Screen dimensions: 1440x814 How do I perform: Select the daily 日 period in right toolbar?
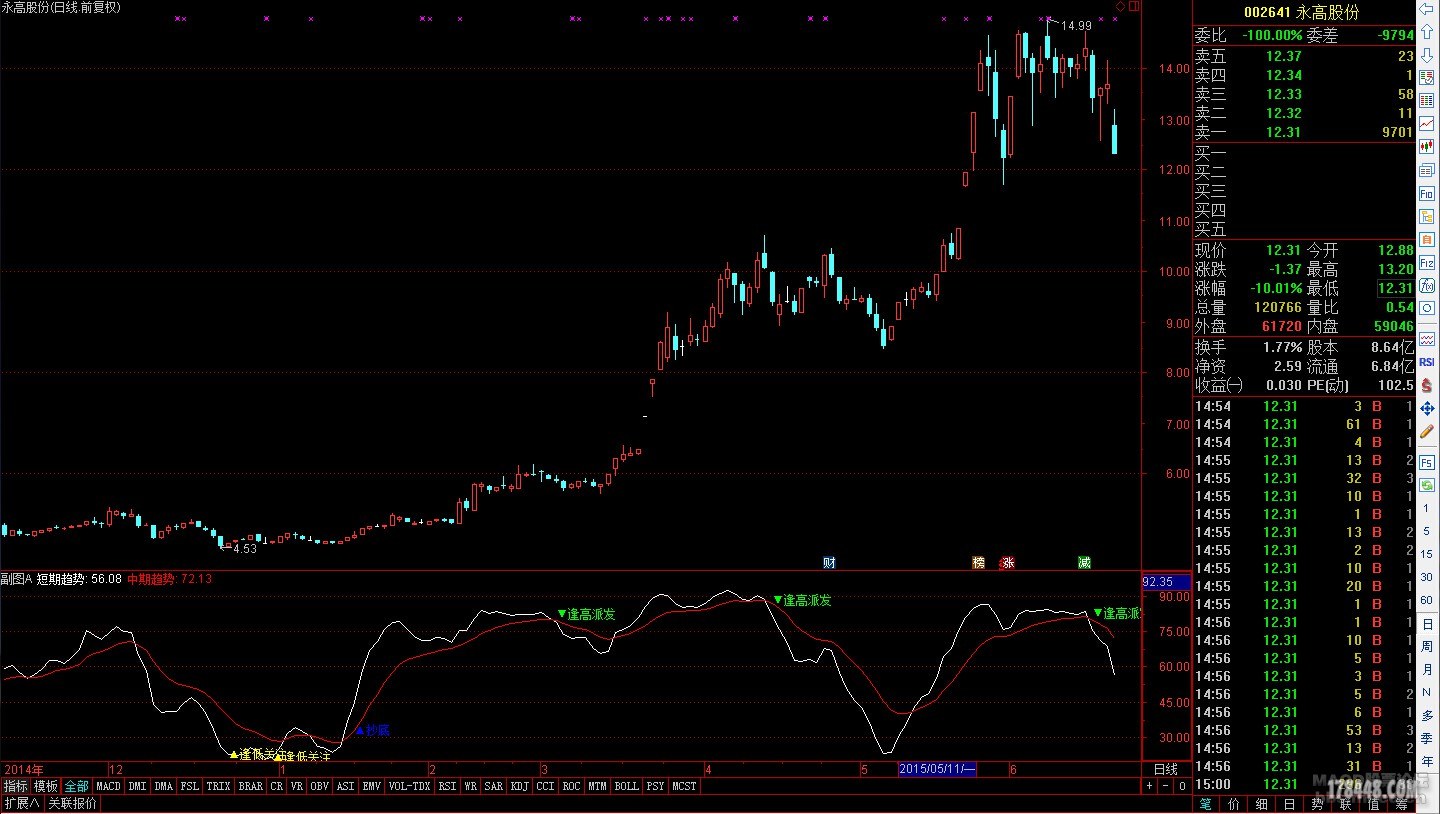click(x=1427, y=624)
